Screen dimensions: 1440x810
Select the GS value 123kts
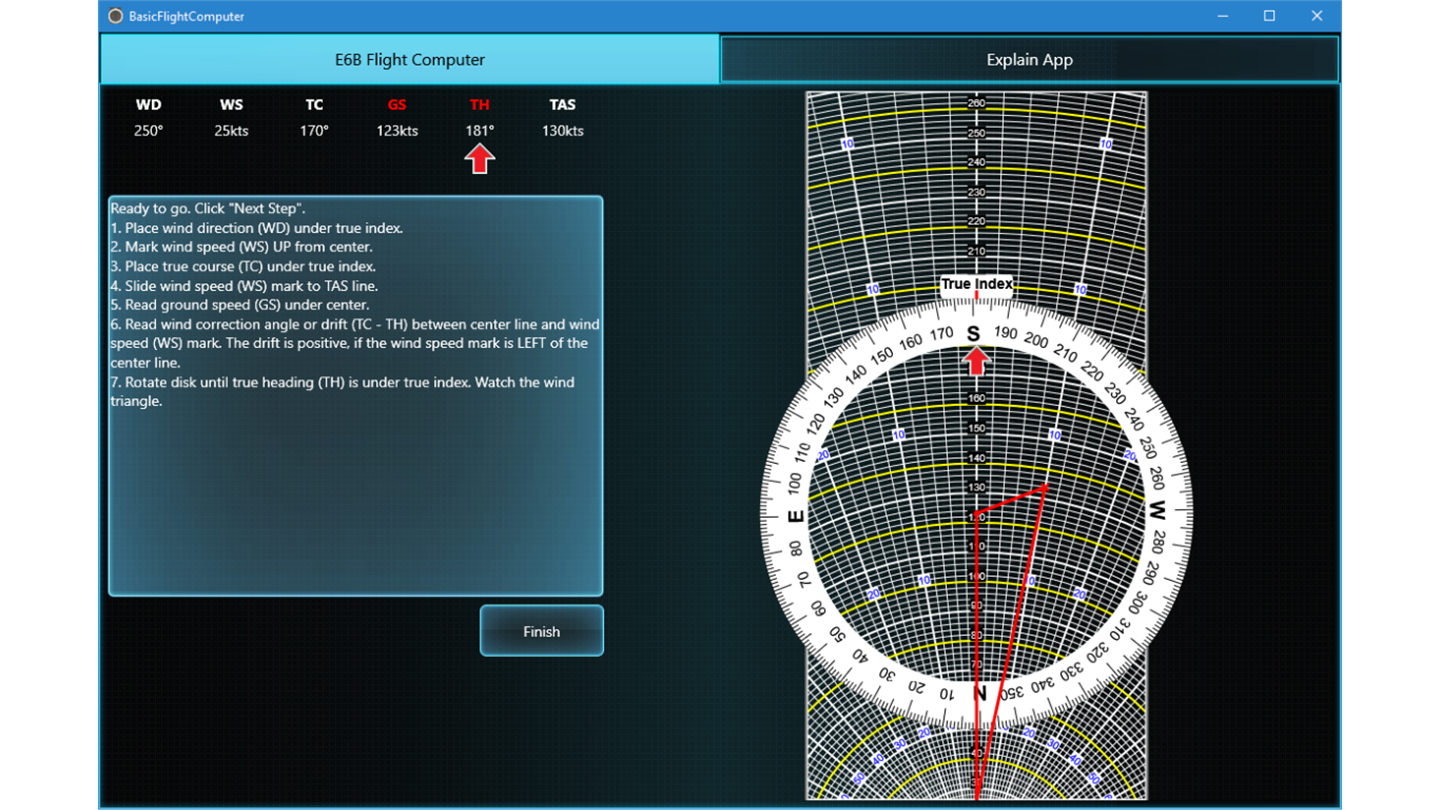(x=397, y=131)
